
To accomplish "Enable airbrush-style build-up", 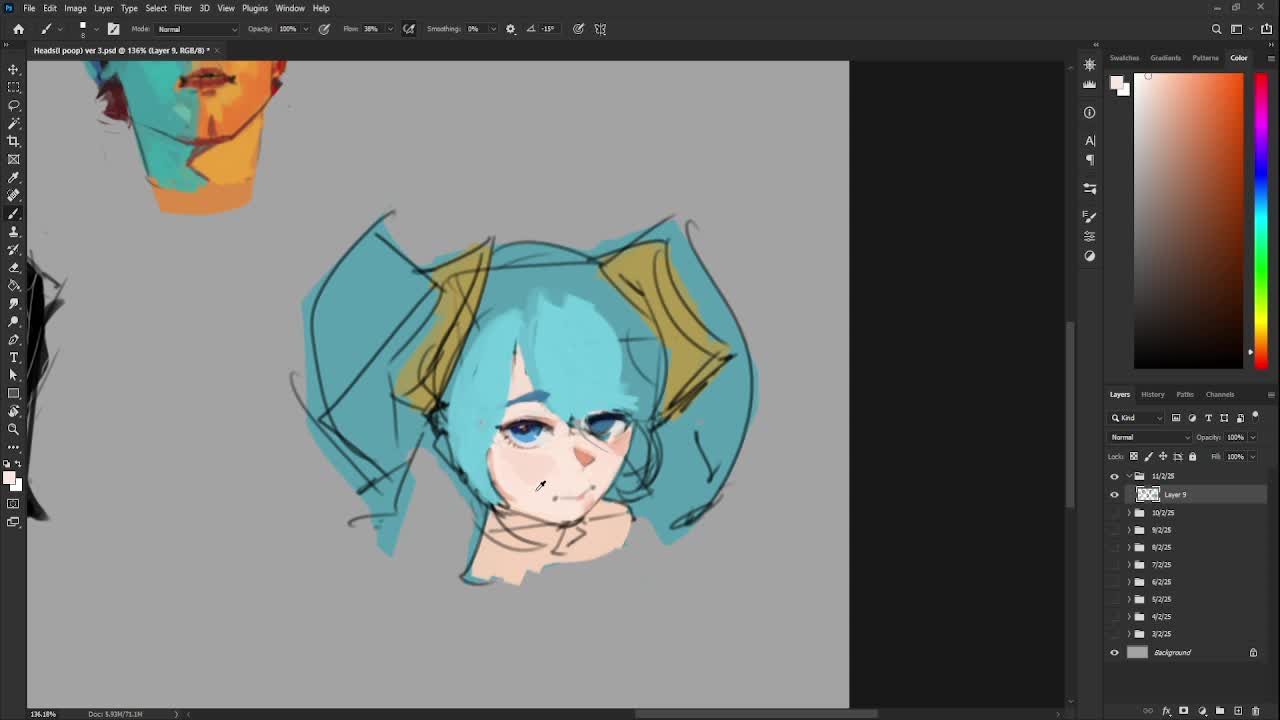I will pos(409,29).
